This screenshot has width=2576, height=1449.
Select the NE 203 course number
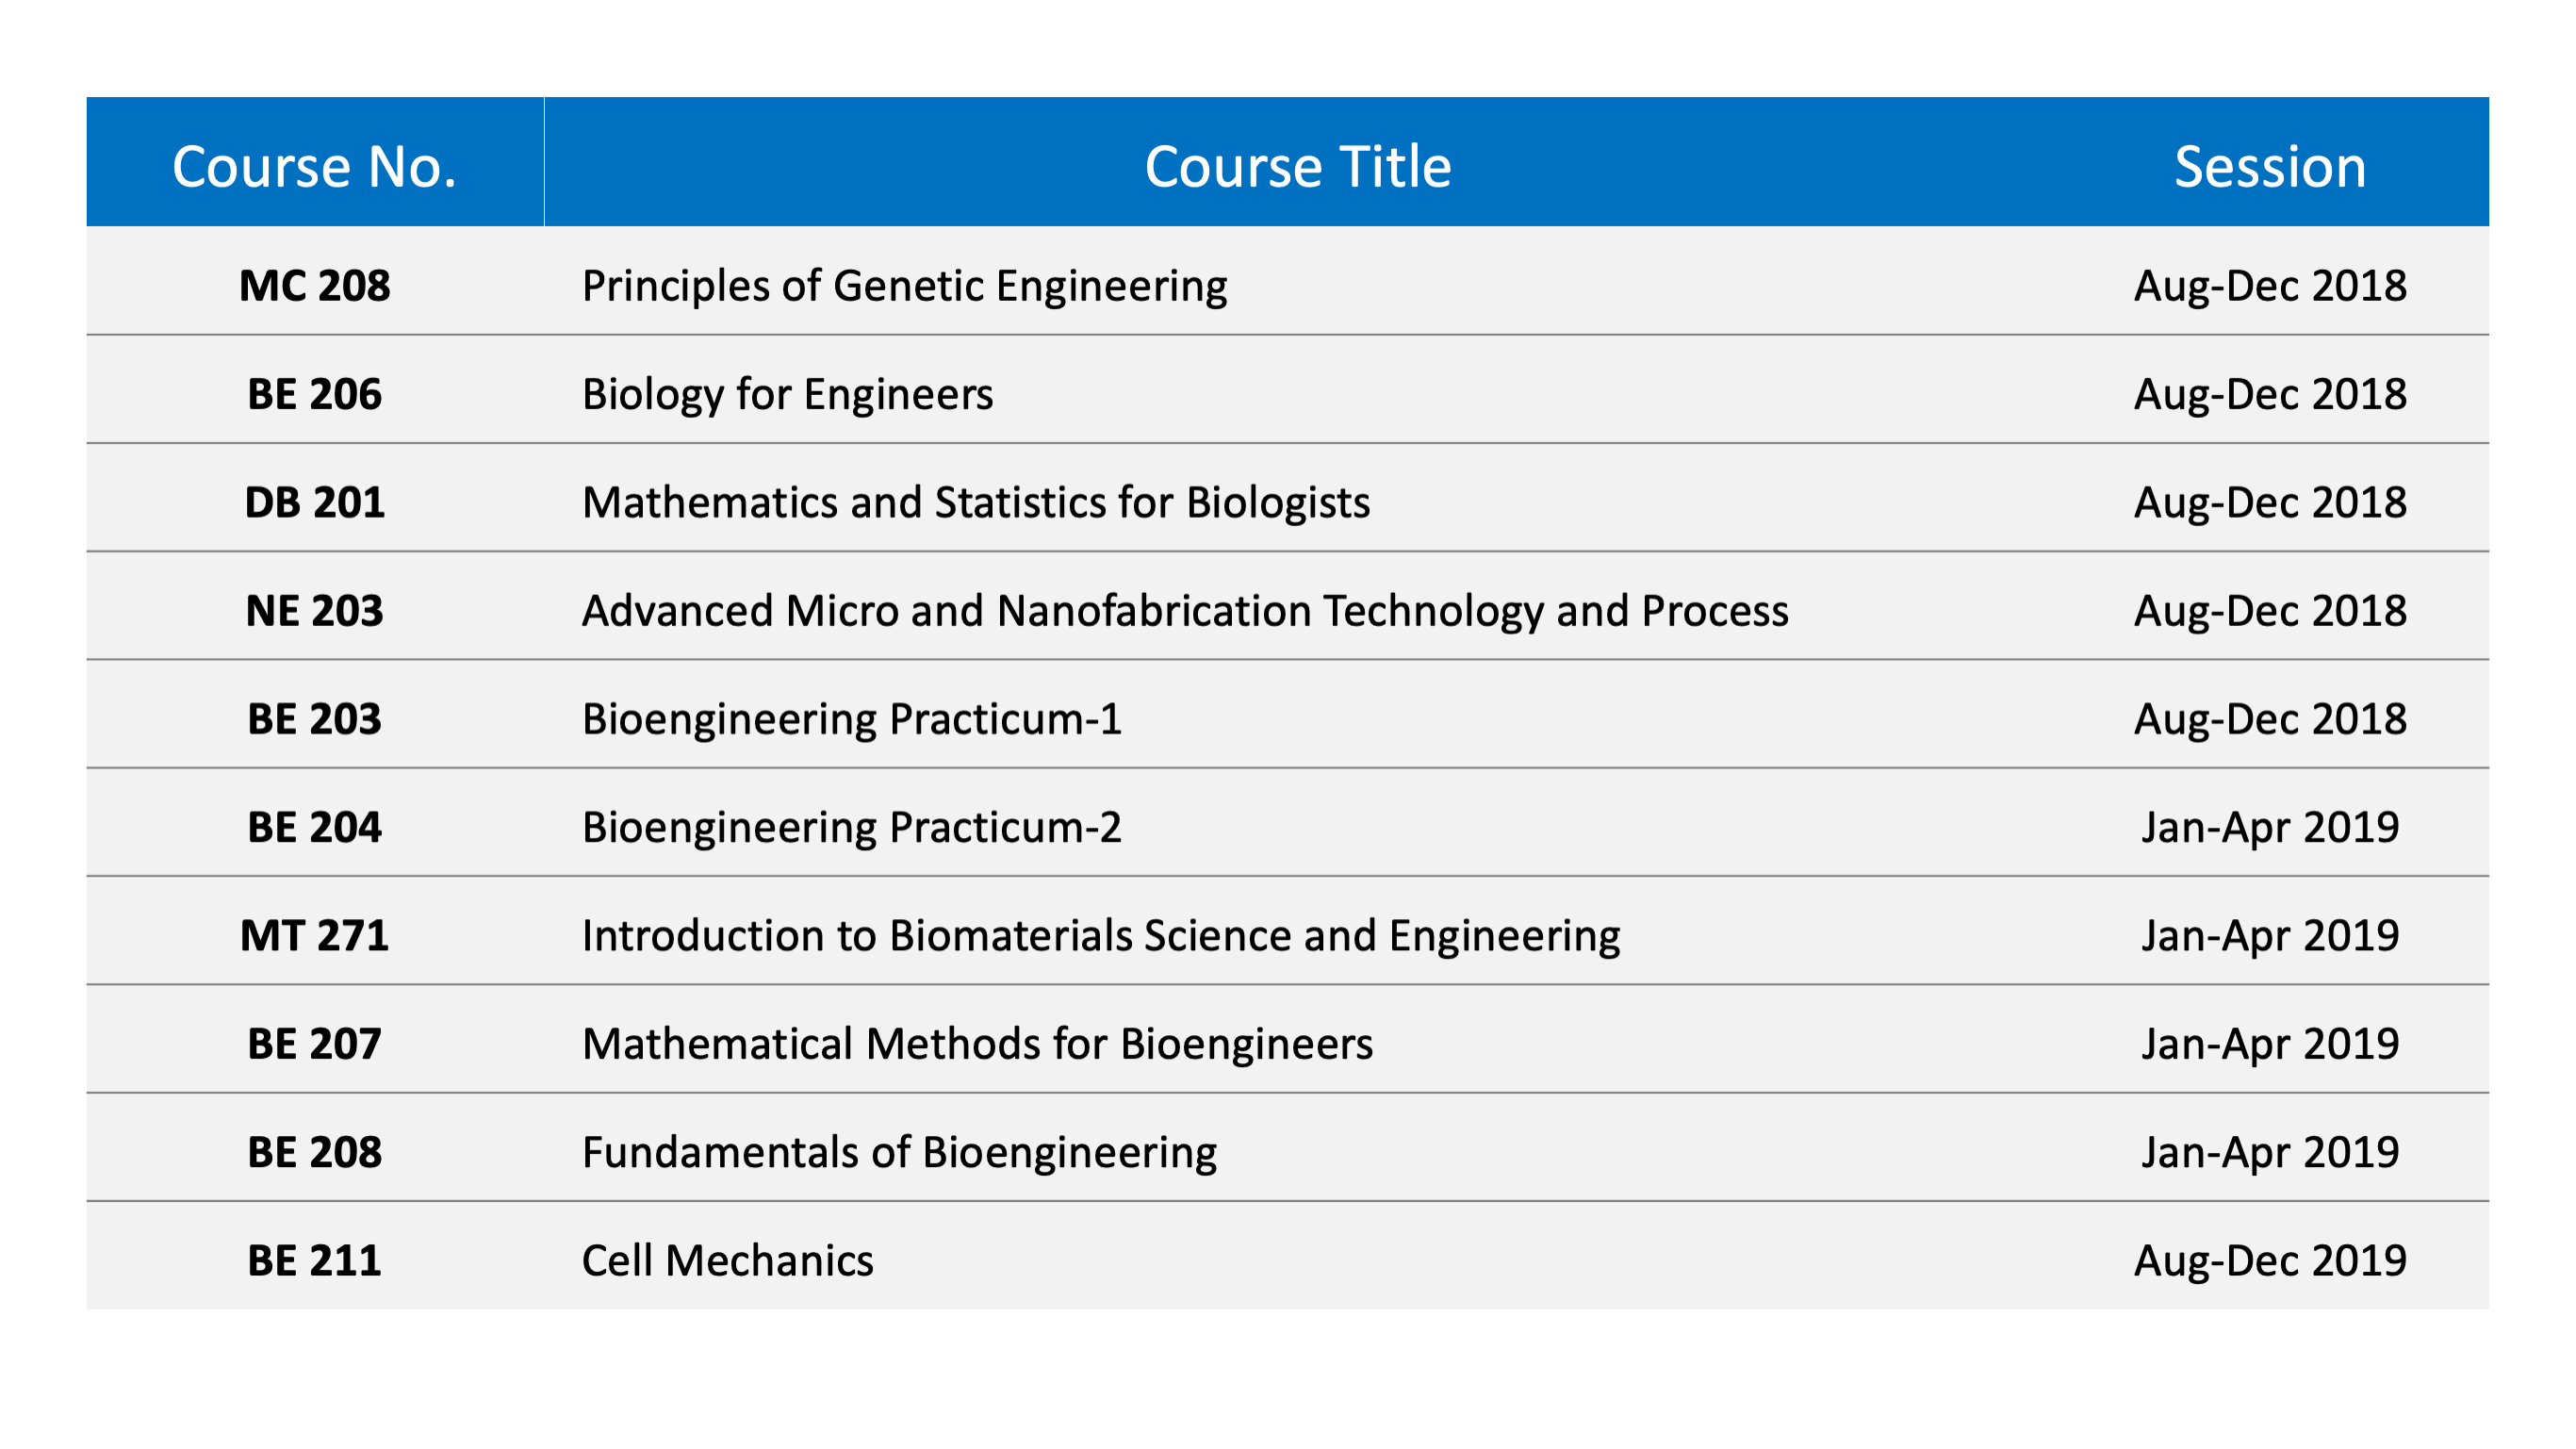pos(314,611)
